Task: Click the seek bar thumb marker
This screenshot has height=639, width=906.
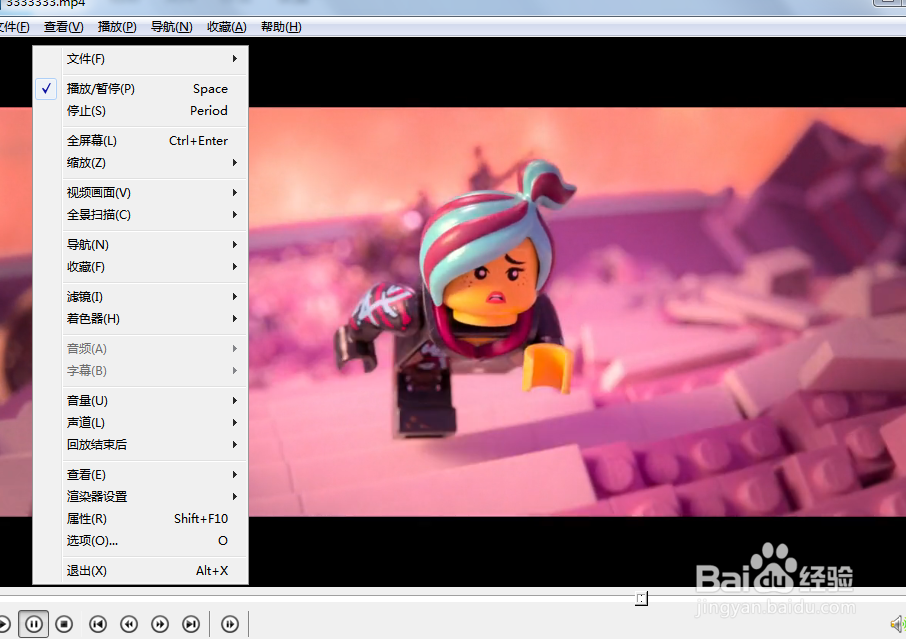Action: [641, 599]
